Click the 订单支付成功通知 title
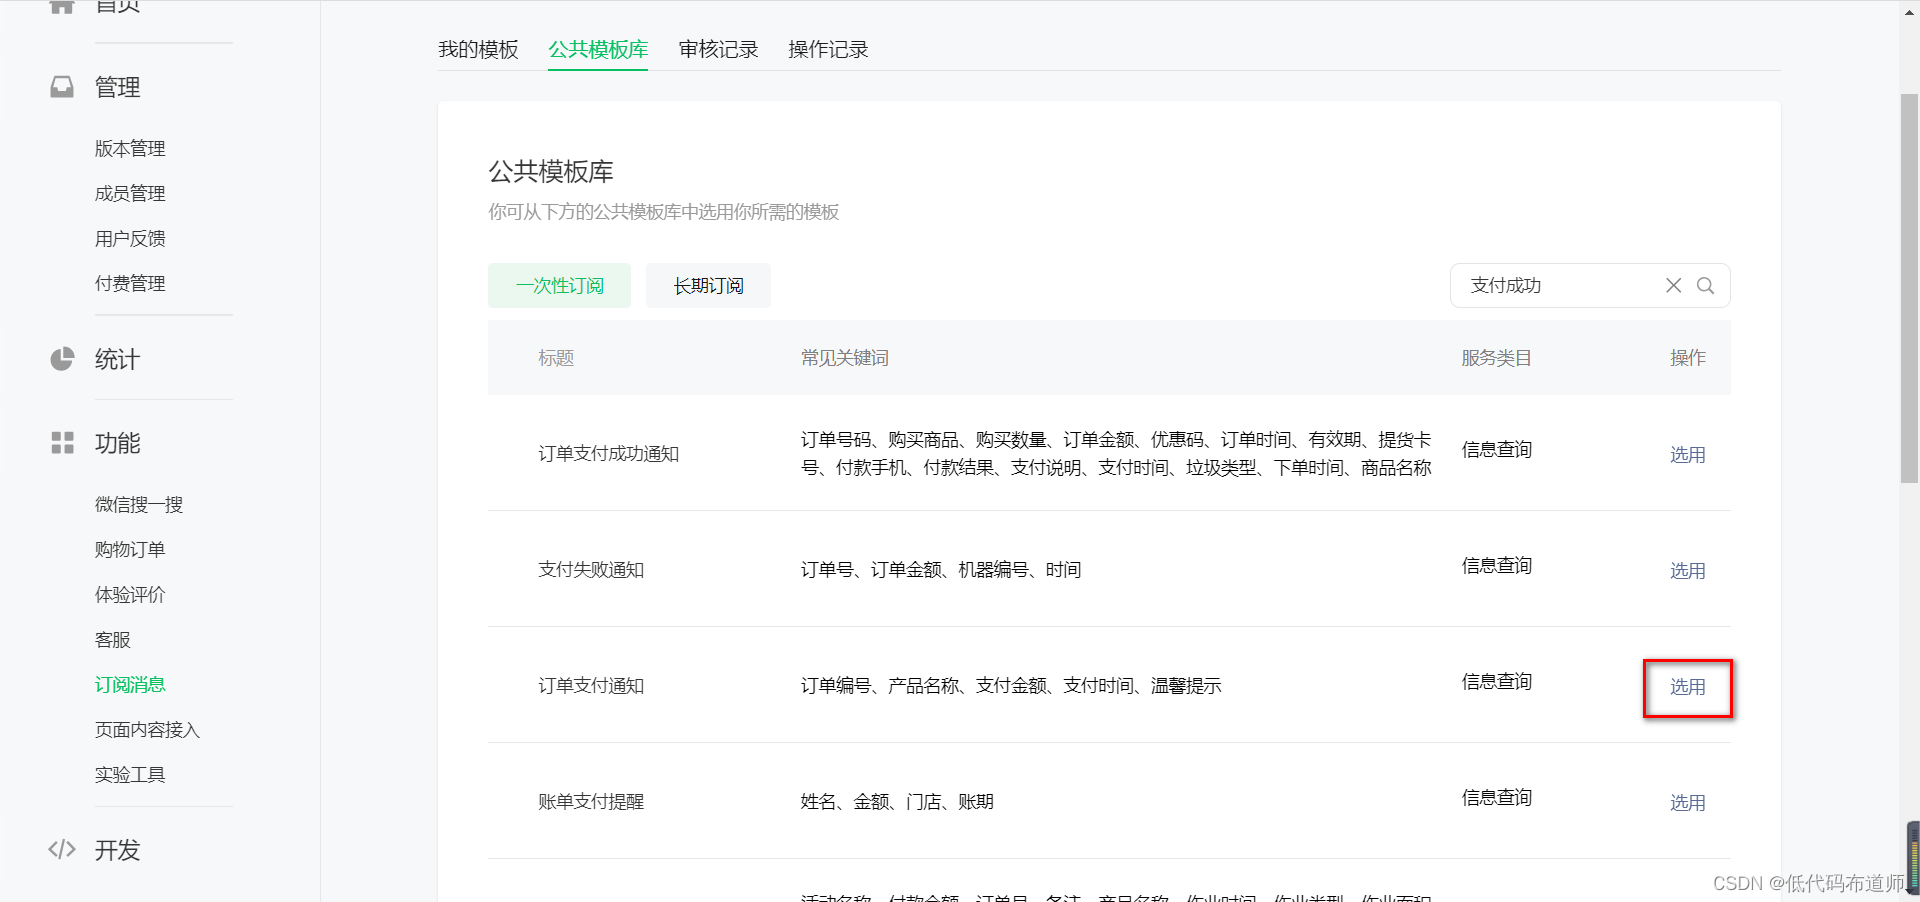This screenshot has width=1920, height=902. click(608, 453)
